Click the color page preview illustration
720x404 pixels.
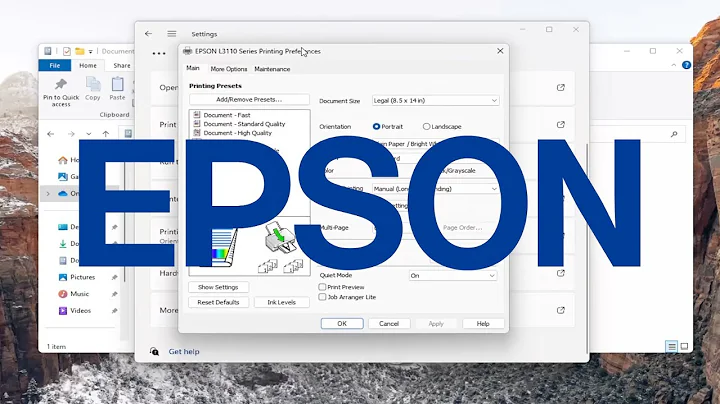[225, 247]
